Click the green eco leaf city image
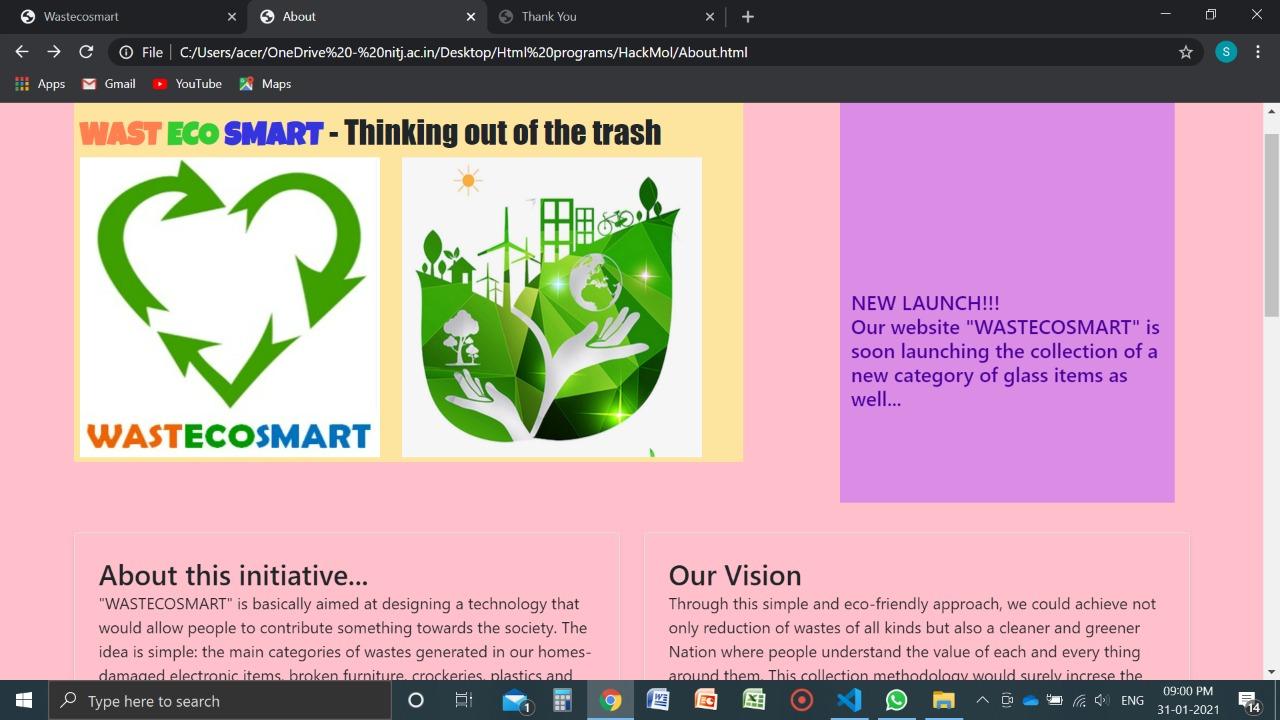The image size is (1280, 720). [552, 307]
